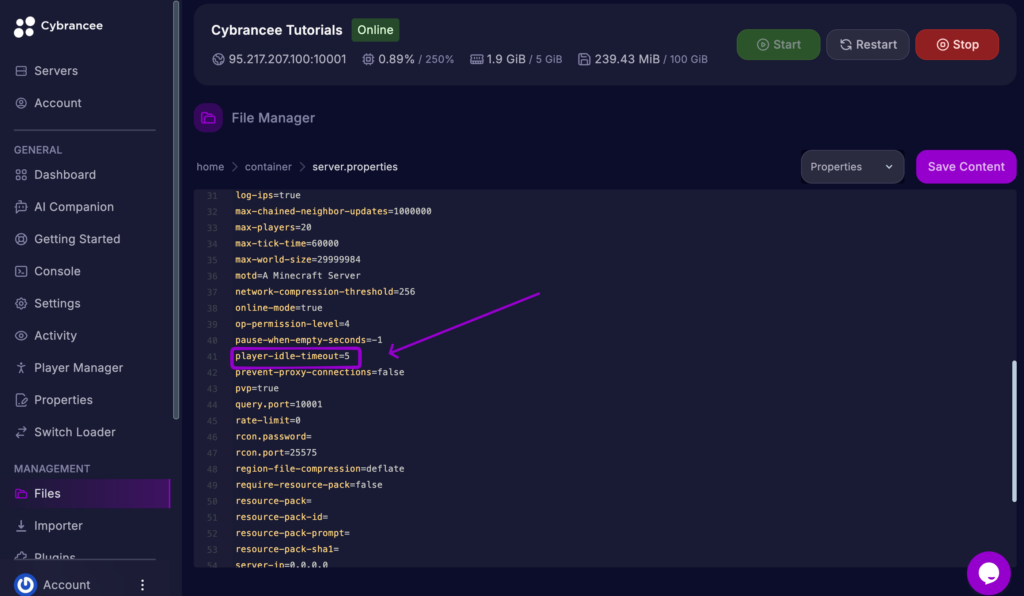The height and width of the screenshot is (596, 1024).
Task: Click the network globe icon by IP
Action: coord(218,59)
